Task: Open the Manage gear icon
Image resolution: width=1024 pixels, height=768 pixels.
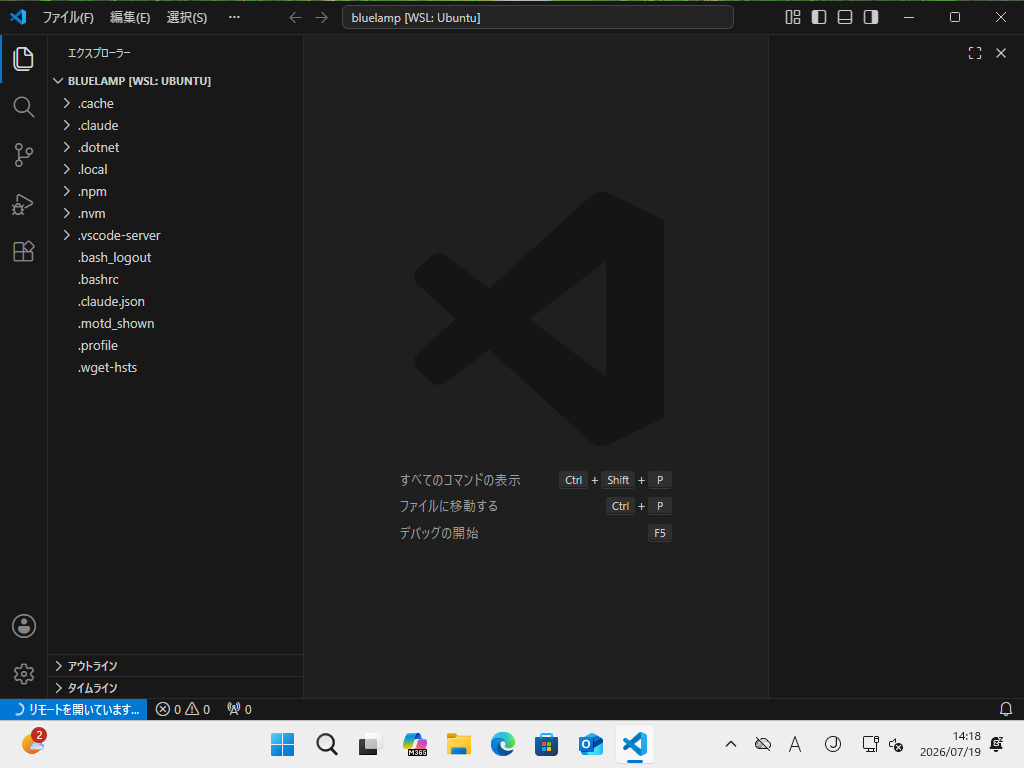Action: click(x=24, y=674)
